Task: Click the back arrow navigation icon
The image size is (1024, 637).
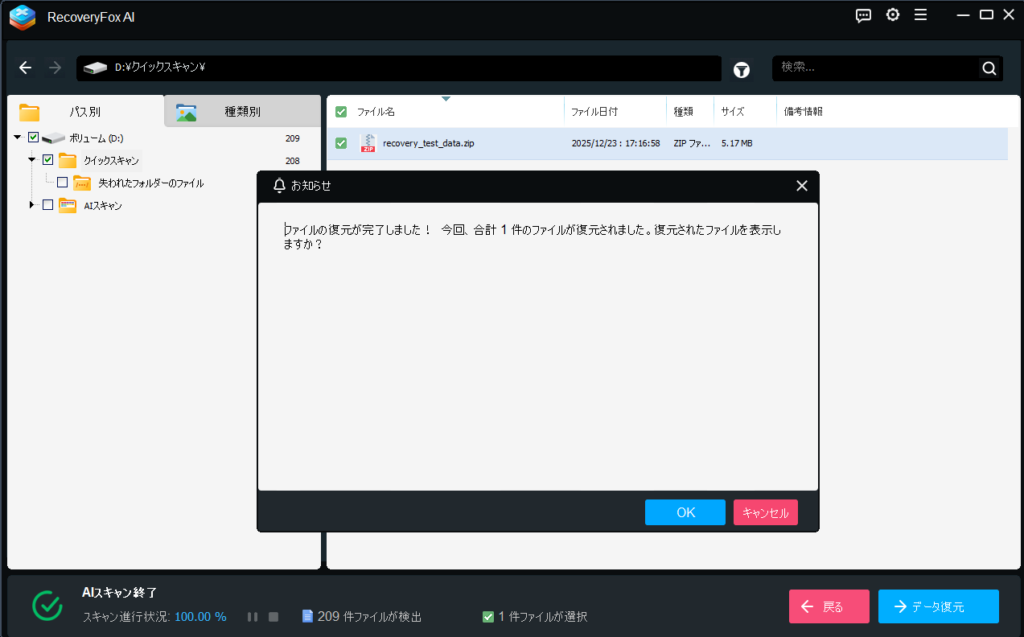Action: click(26, 68)
